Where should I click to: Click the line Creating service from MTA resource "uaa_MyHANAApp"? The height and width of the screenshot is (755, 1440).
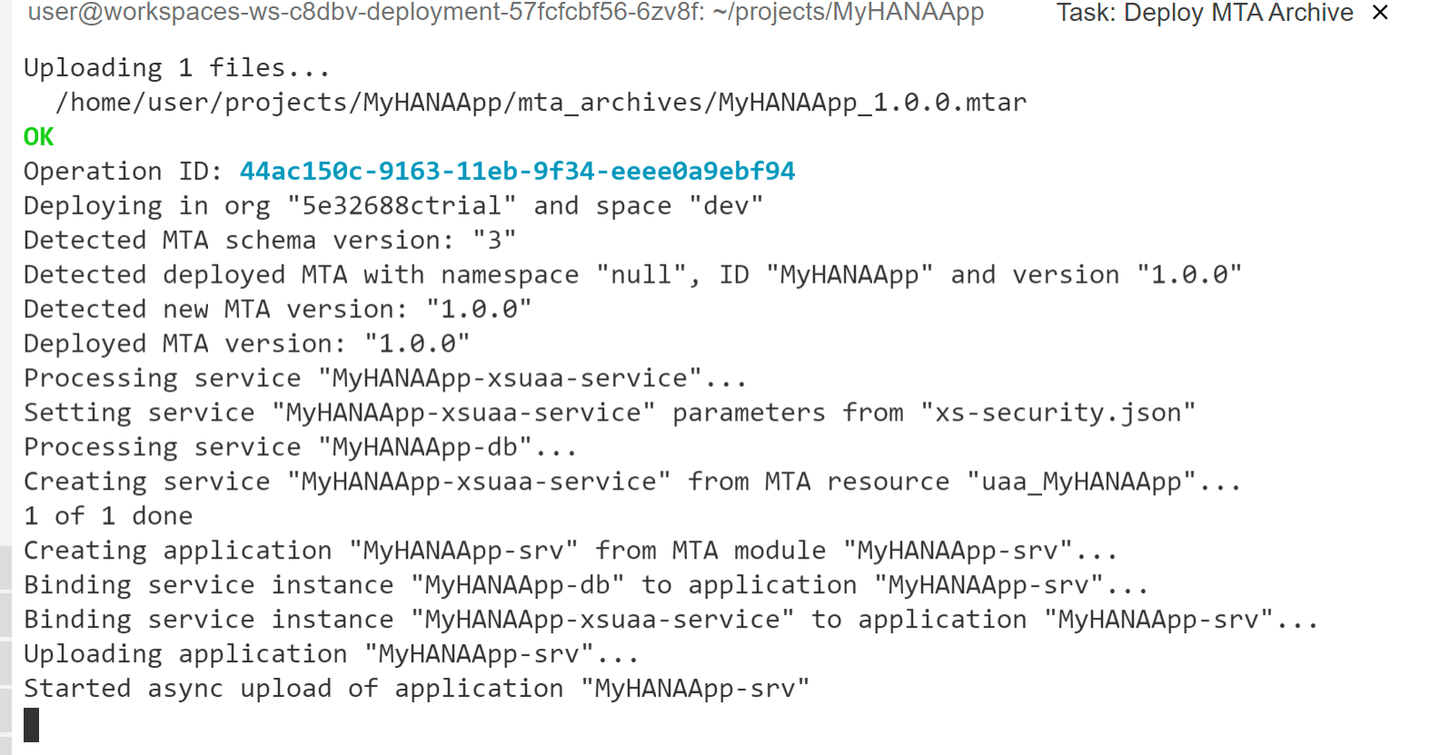633,481
